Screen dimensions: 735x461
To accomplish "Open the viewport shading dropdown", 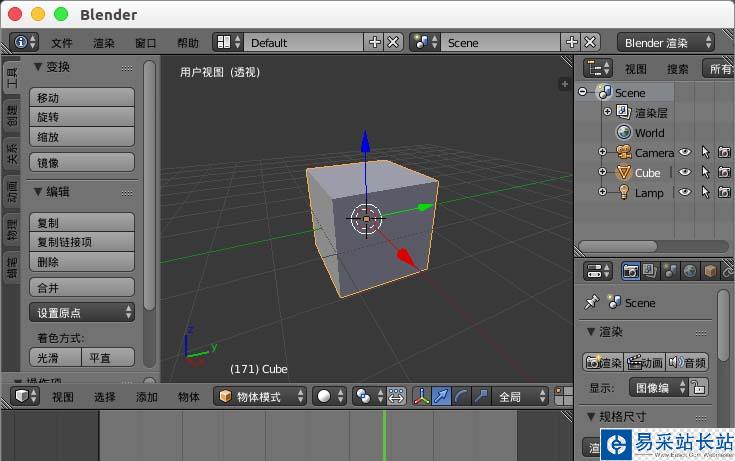I will 329,396.
